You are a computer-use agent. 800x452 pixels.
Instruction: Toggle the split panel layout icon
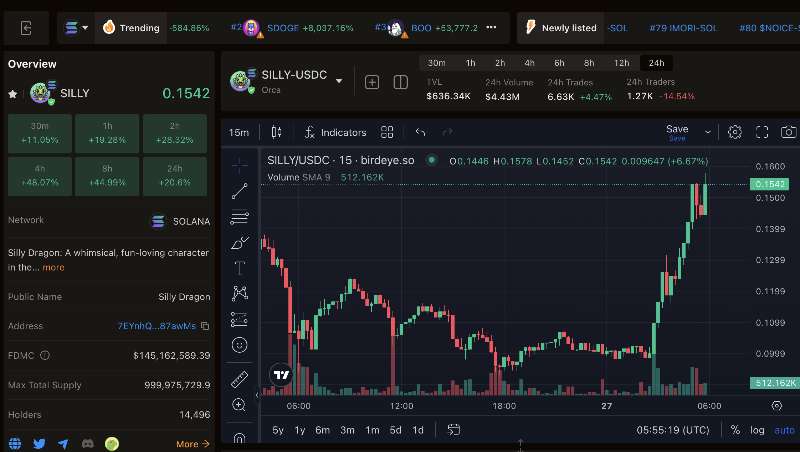[x=401, y=82]
